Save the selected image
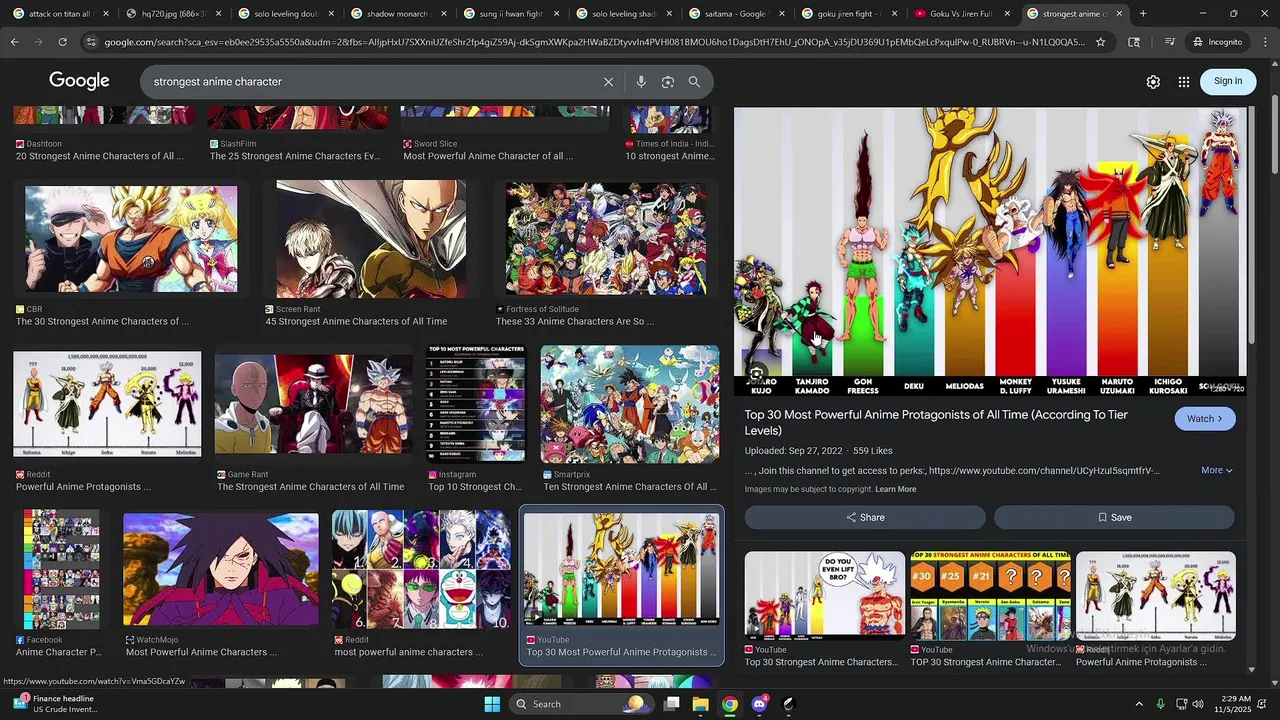The image size is (1280, 720). 1114,517
